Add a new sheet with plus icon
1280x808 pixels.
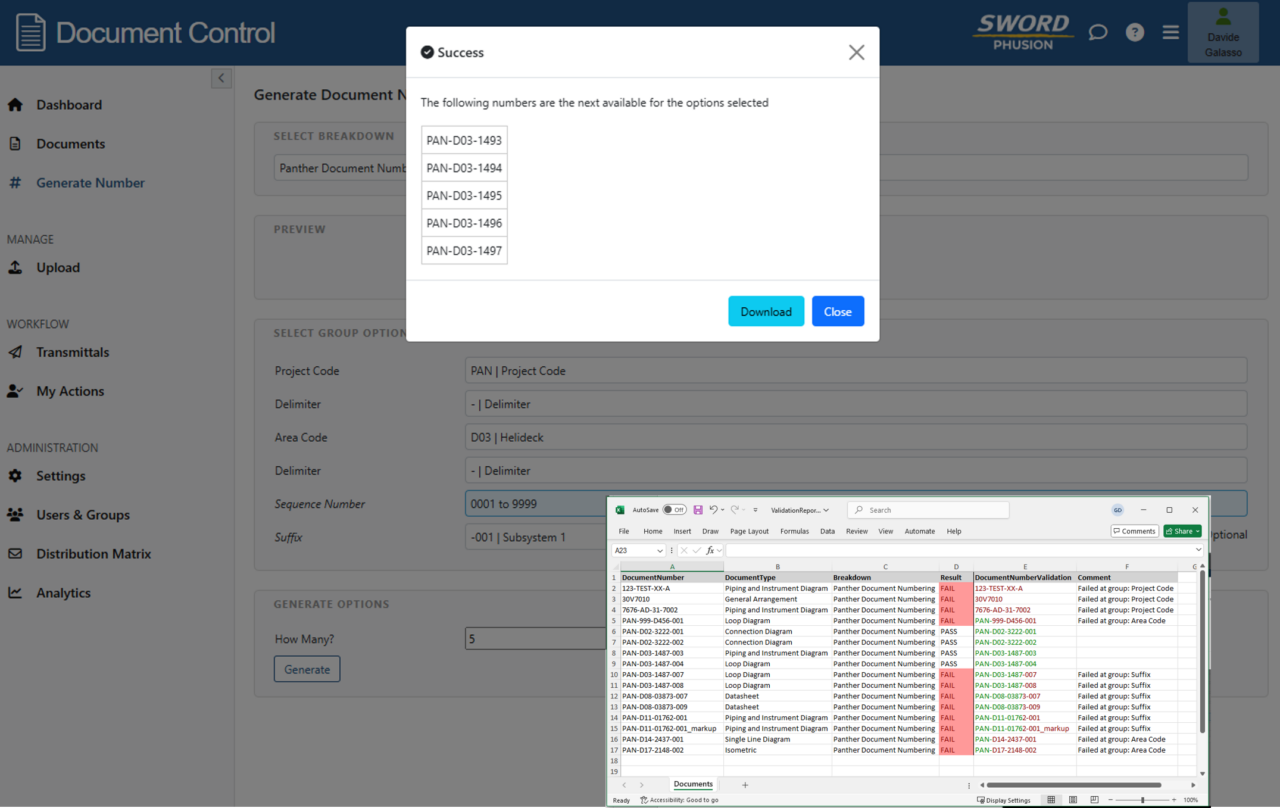[745, 785]
